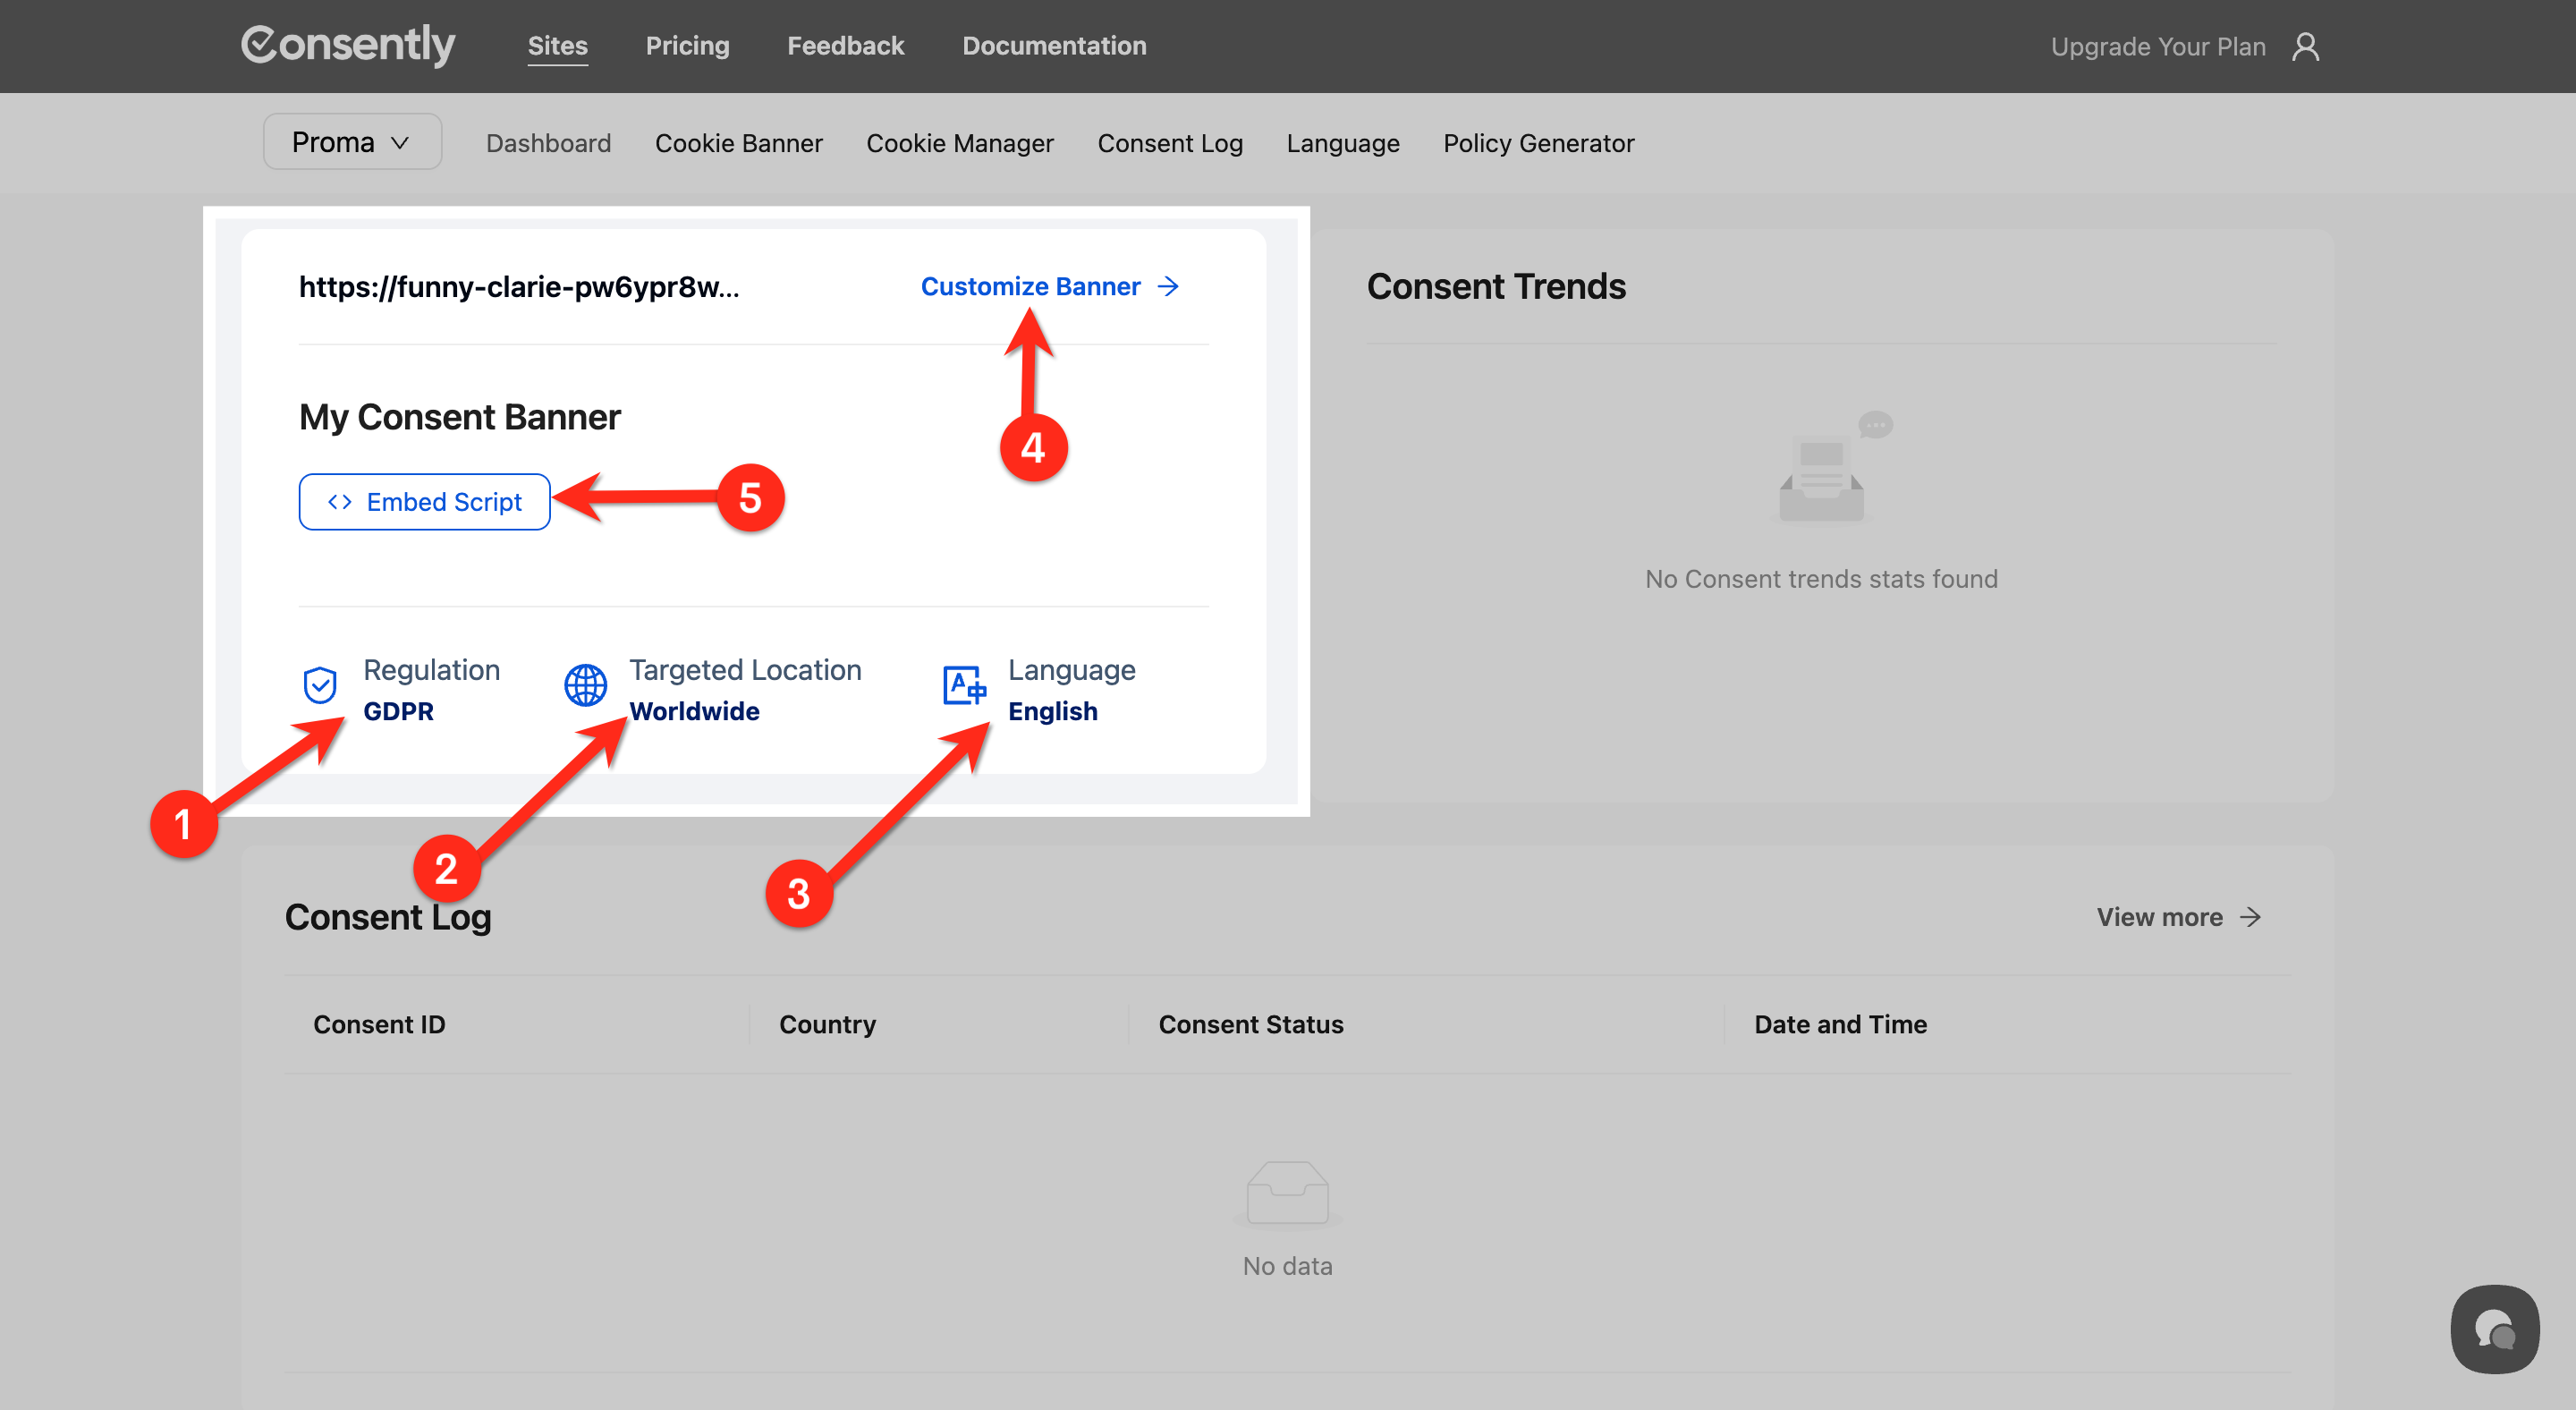Image resolution: width=2576 pixels, height=1410 pixels.
Task: Open the Pricing page
Action: [x=687, y=46]
